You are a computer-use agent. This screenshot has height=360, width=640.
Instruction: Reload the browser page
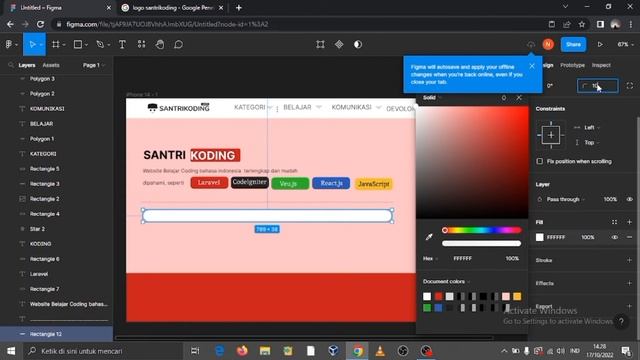click(x=40, y=24)
